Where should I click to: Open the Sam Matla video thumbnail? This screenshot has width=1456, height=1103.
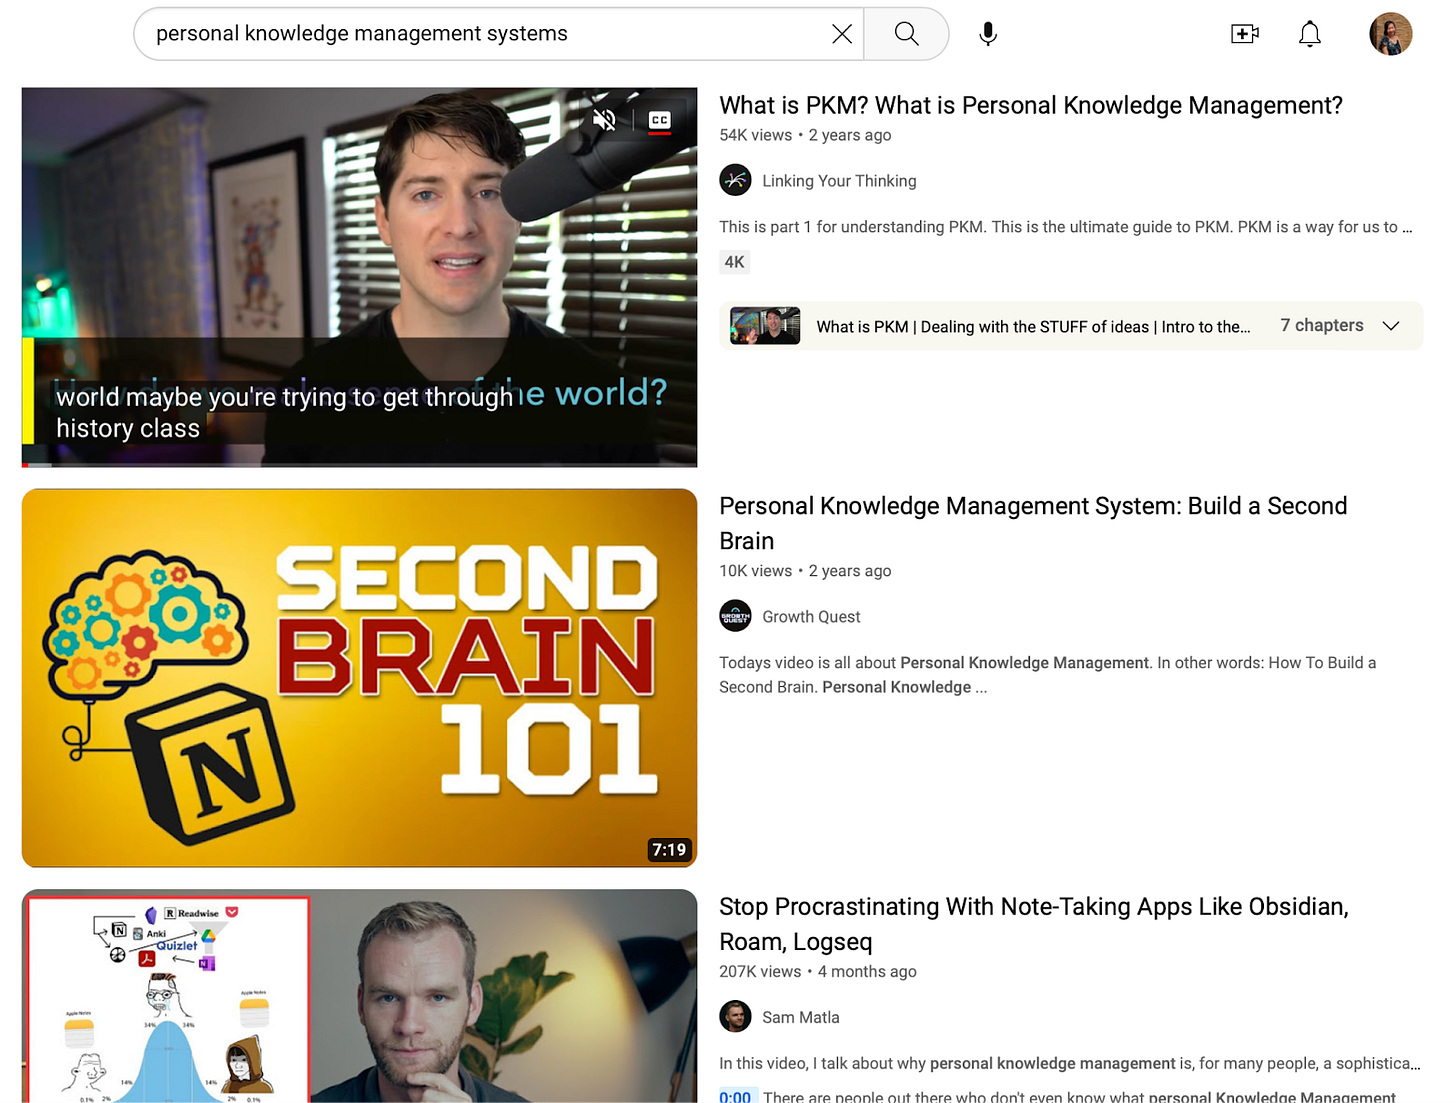pos(359,996)
